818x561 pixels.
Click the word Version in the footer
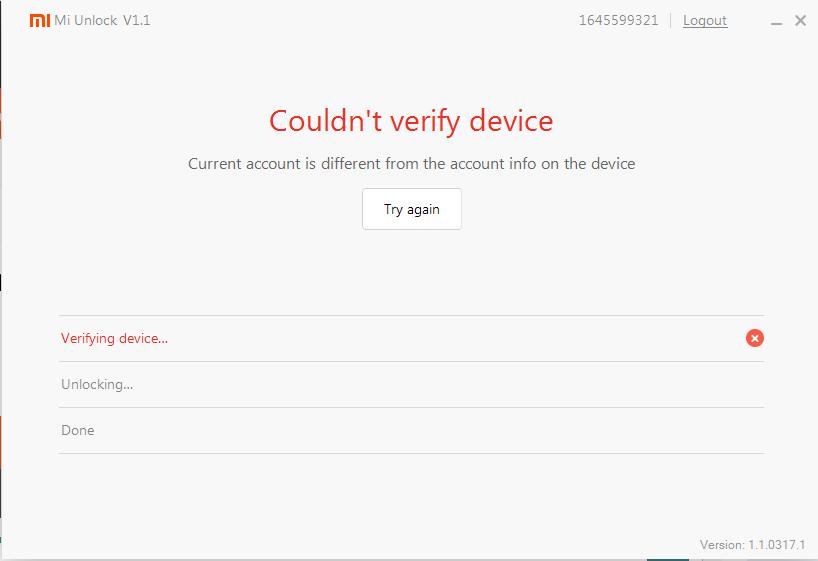pyautogui.click(x=721, y=545)
